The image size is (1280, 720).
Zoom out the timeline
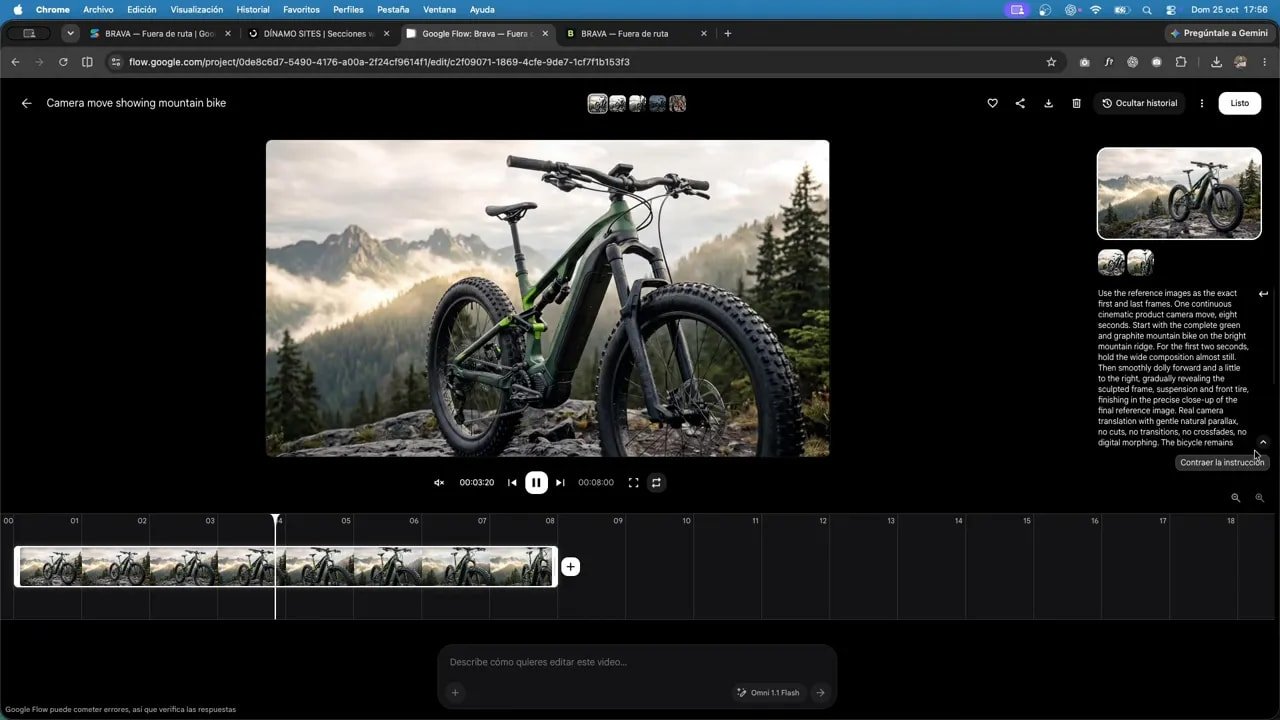tap(1236, 498)
